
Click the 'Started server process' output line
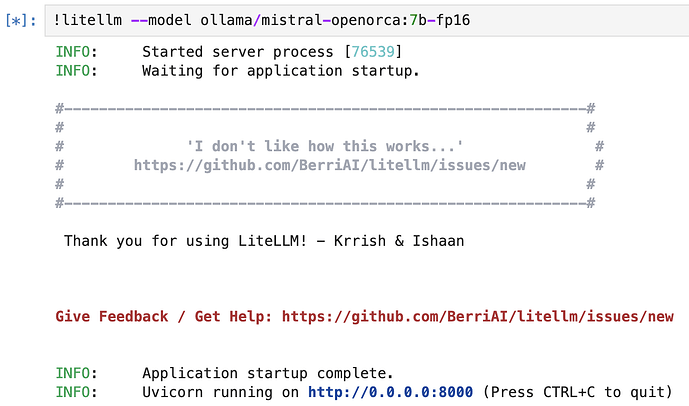tap(272, 52)
